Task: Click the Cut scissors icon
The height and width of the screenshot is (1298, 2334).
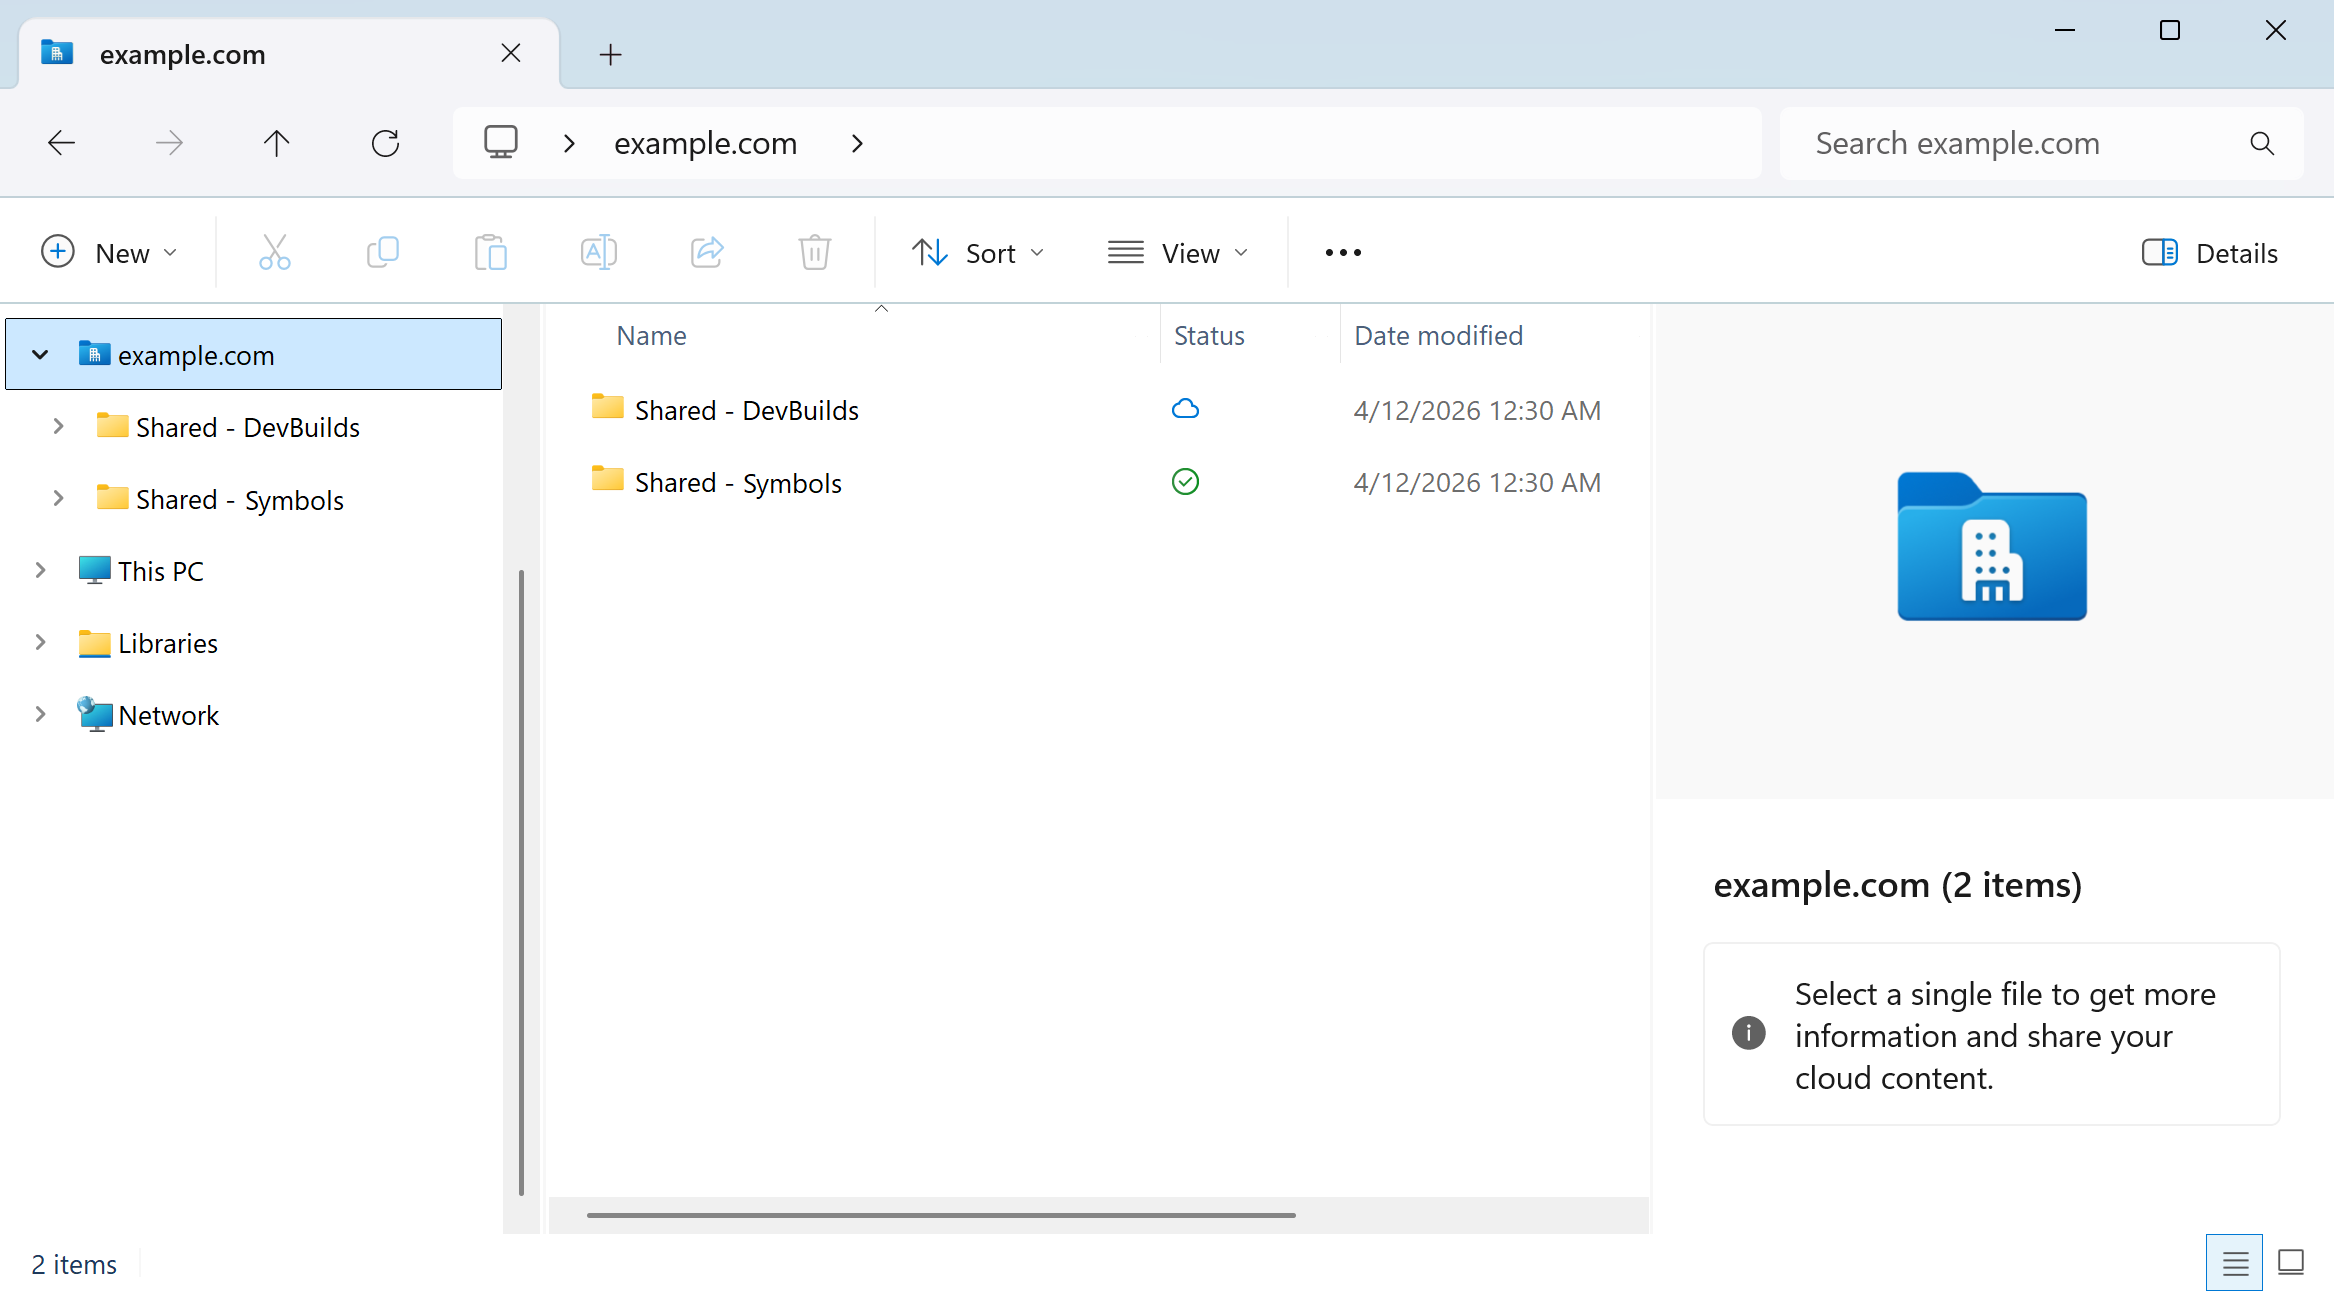Action: pos(274,252)
